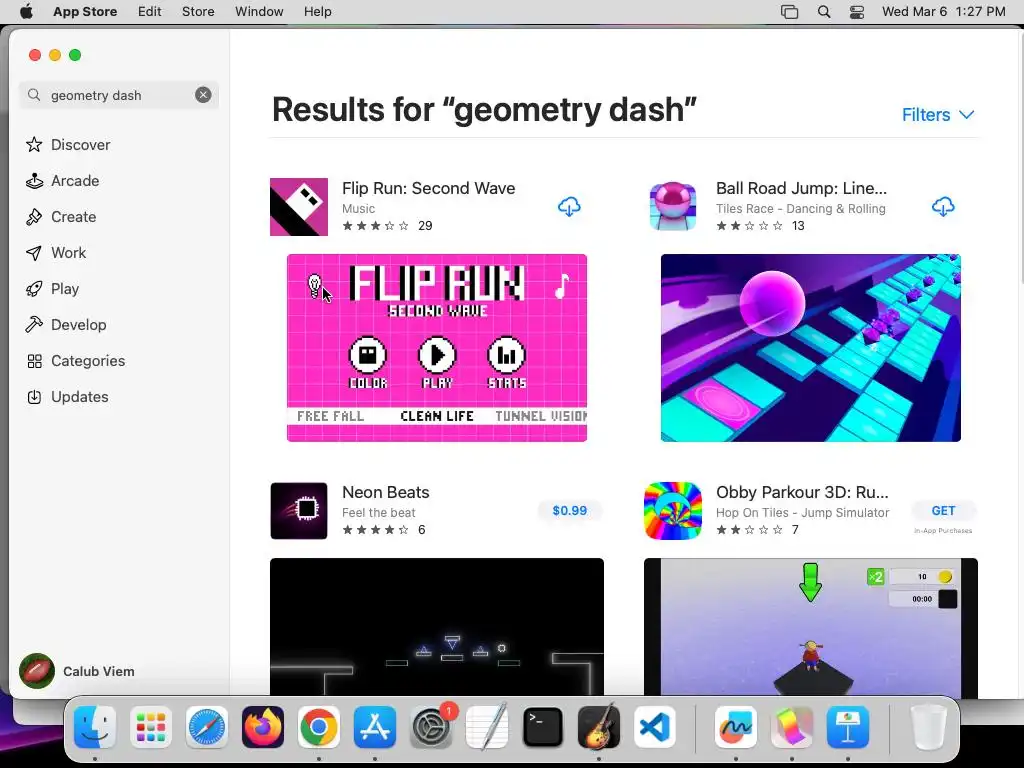Open the Neon Beats app icon
The image size is (1024, 768).
299,511
